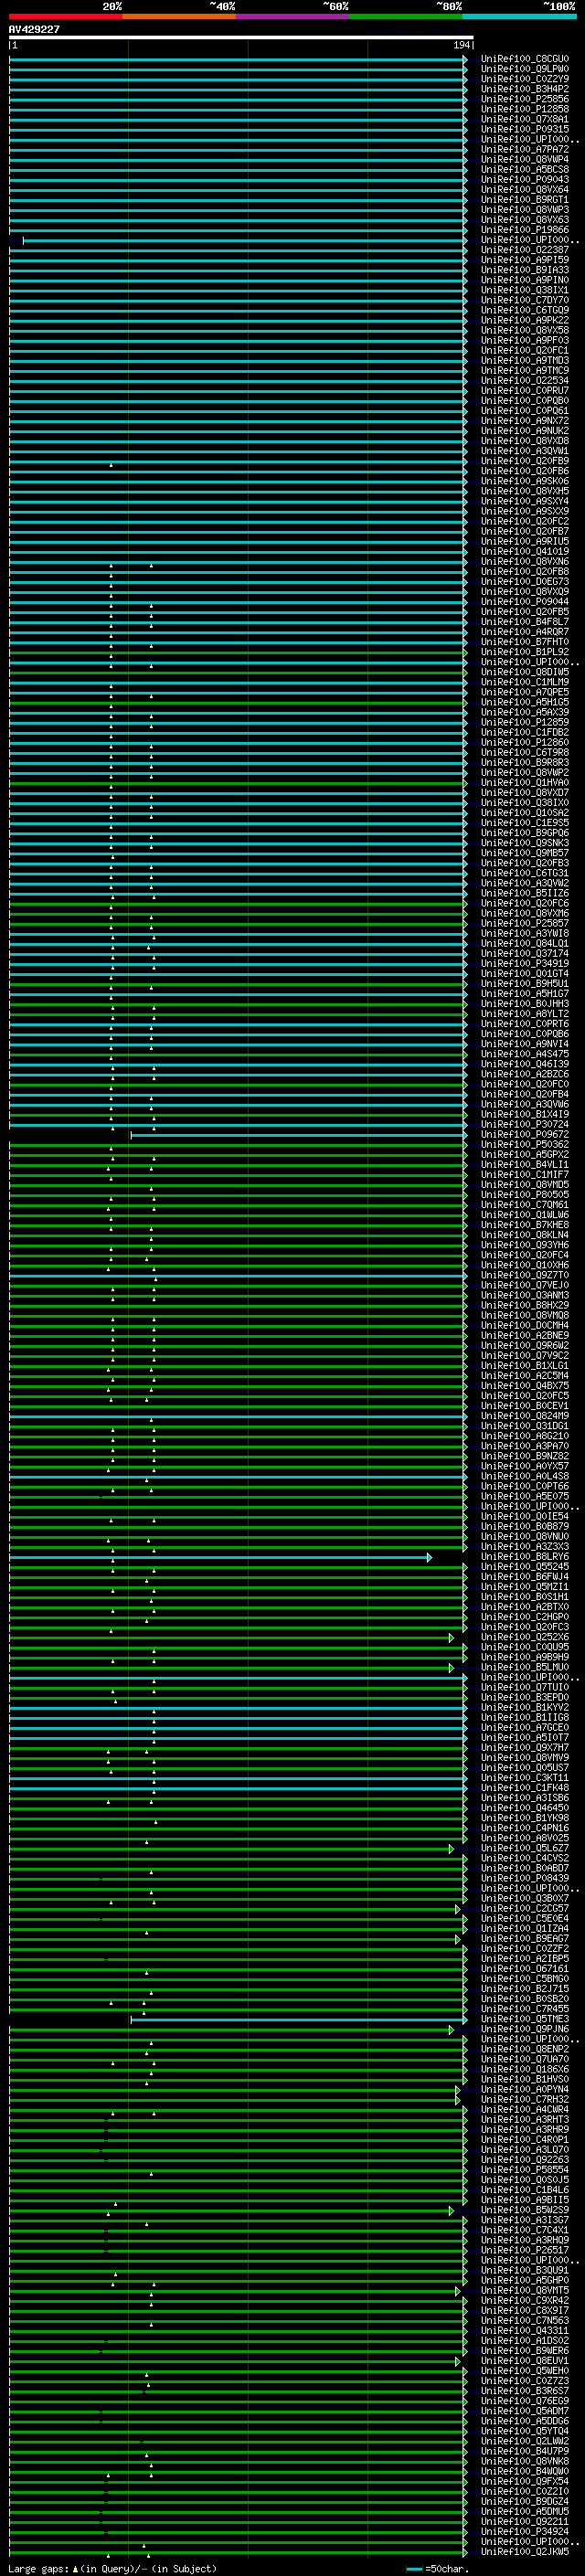Select the UniRef100_C6TGQ9 label
Image resolution: width=585 pixels, height=2576 pixels.
524,310
